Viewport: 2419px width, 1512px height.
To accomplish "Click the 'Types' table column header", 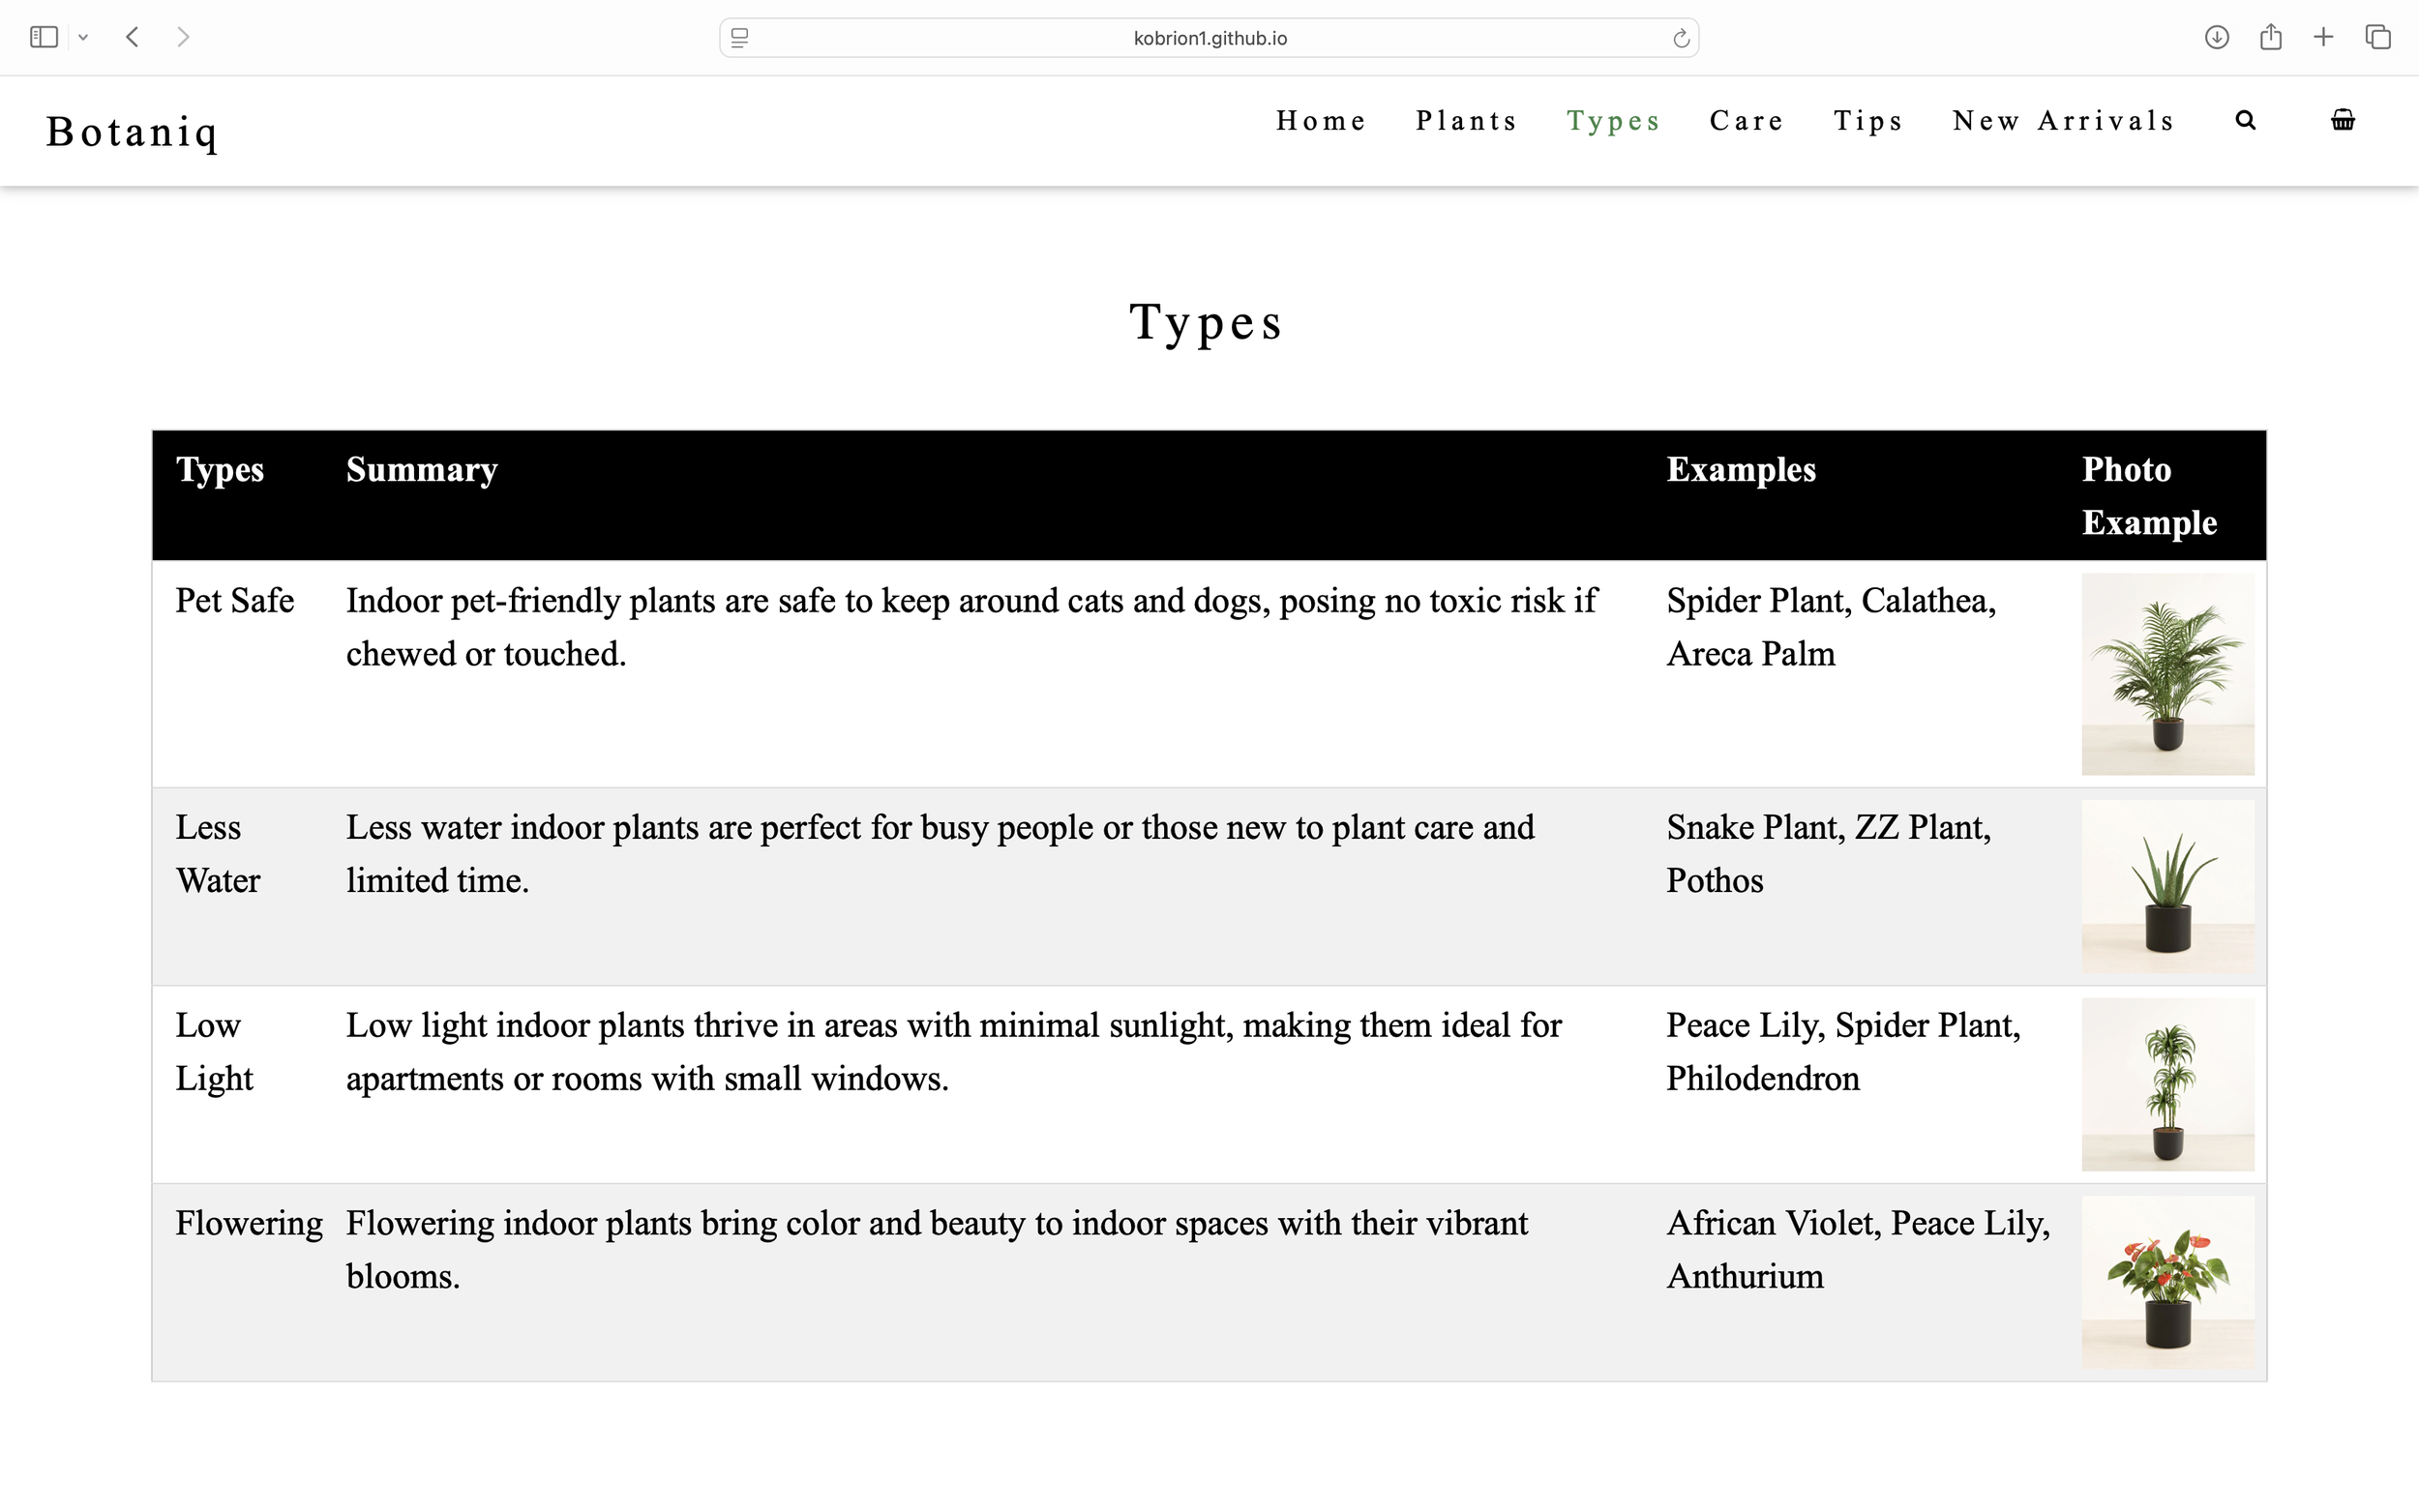I will [x=220, y=470].
